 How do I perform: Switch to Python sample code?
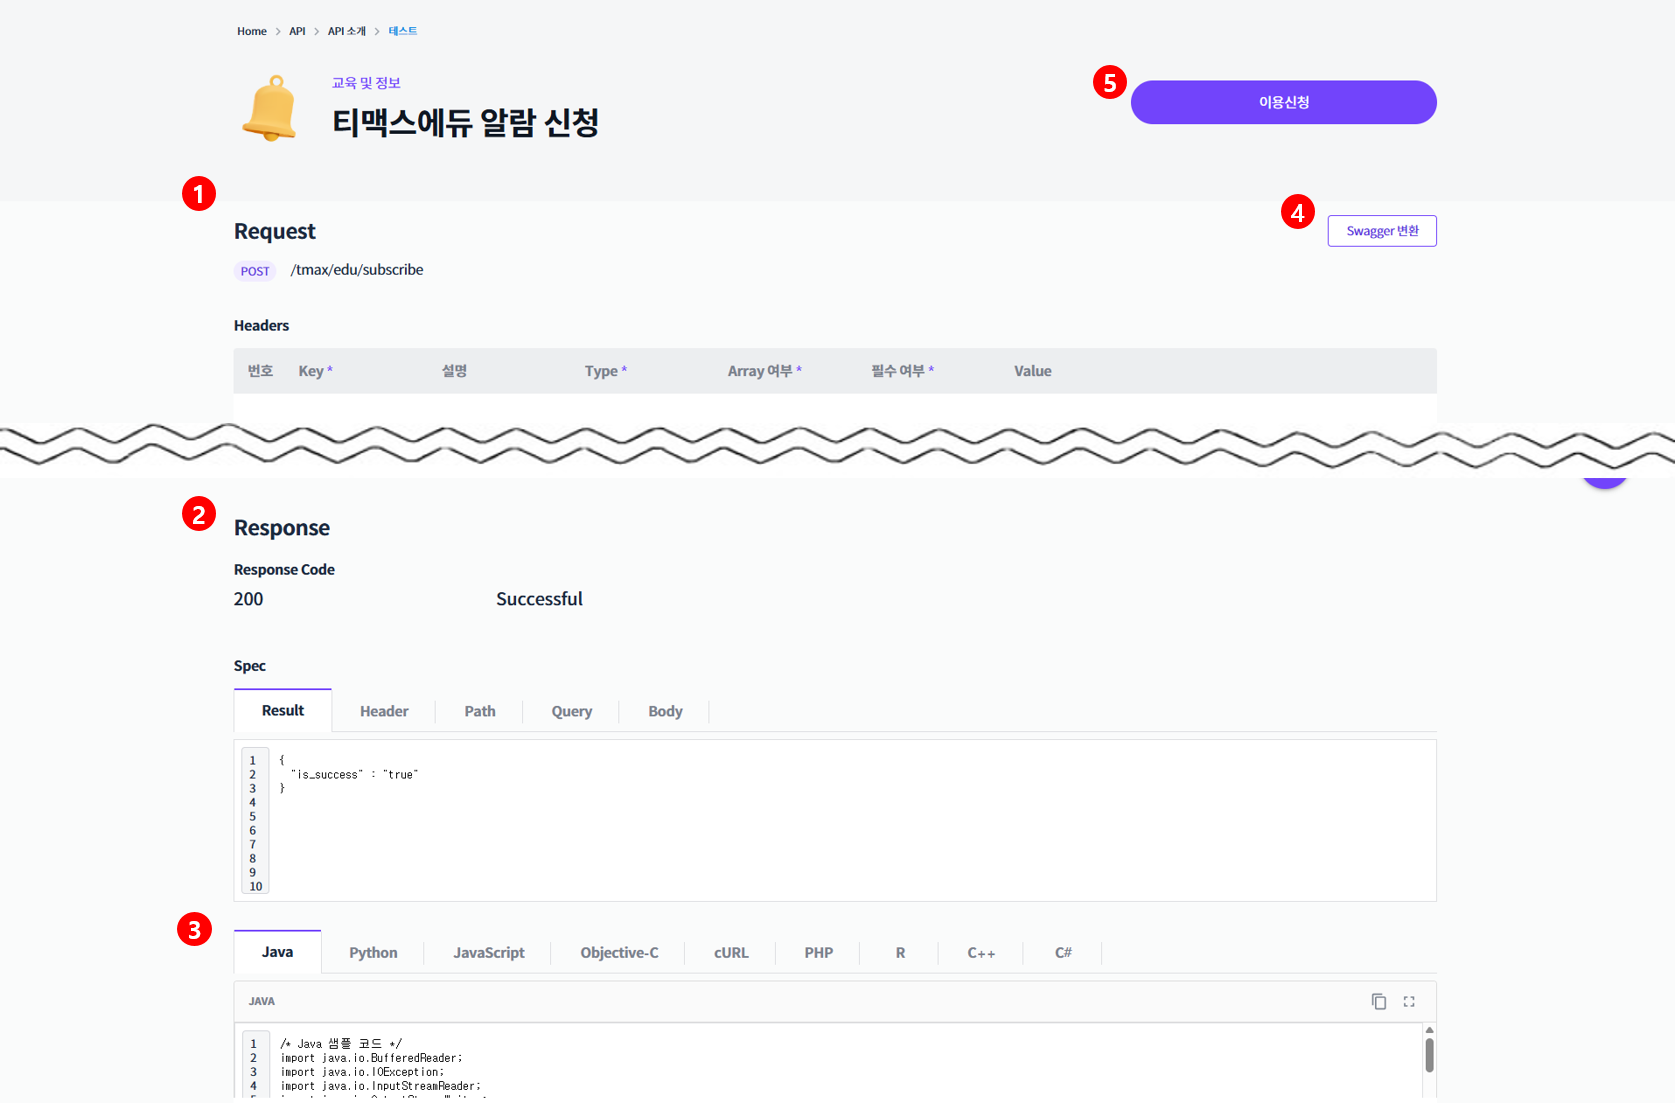pos(373,953)
